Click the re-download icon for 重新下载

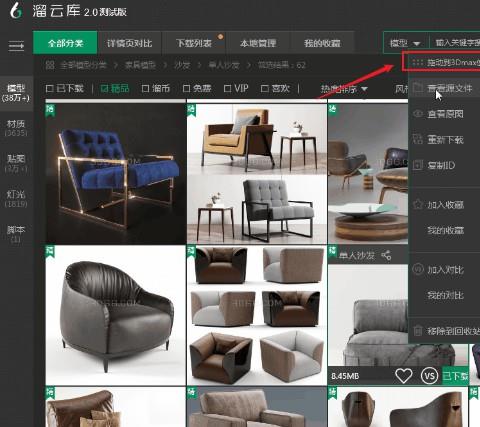coord(418,139)
